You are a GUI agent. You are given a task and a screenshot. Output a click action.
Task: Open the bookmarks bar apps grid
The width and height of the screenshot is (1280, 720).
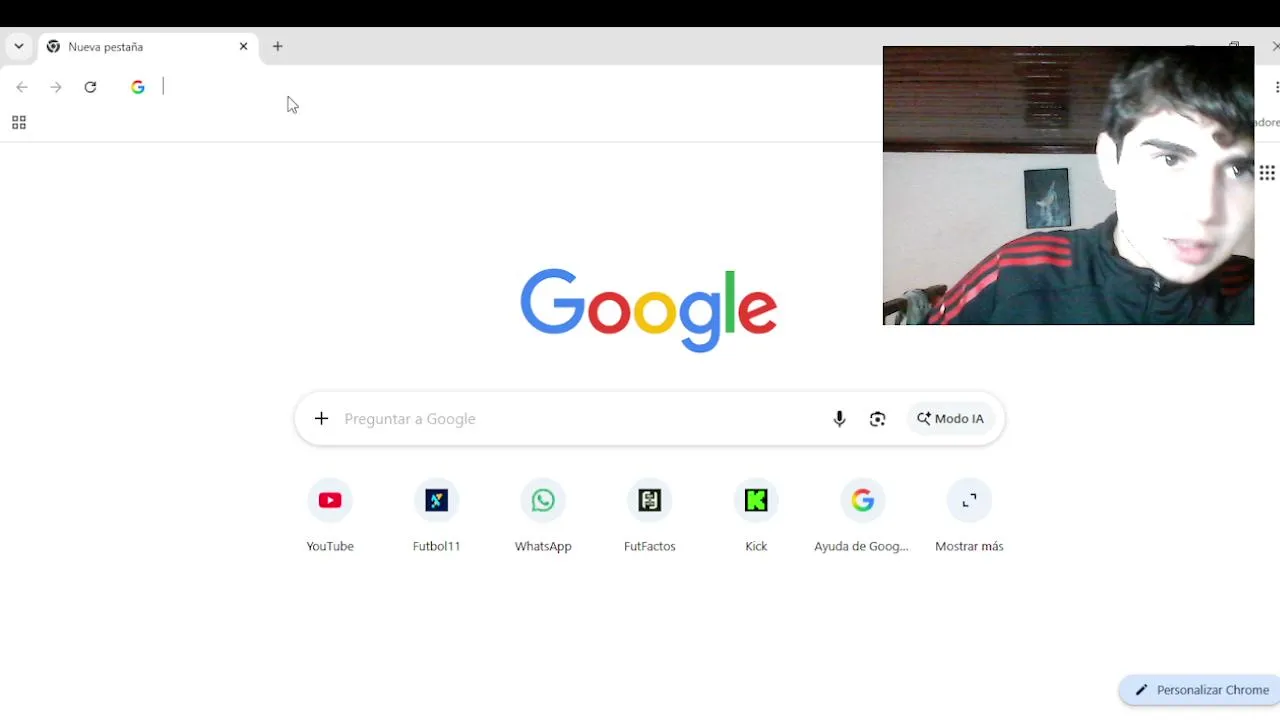(19, 123)
